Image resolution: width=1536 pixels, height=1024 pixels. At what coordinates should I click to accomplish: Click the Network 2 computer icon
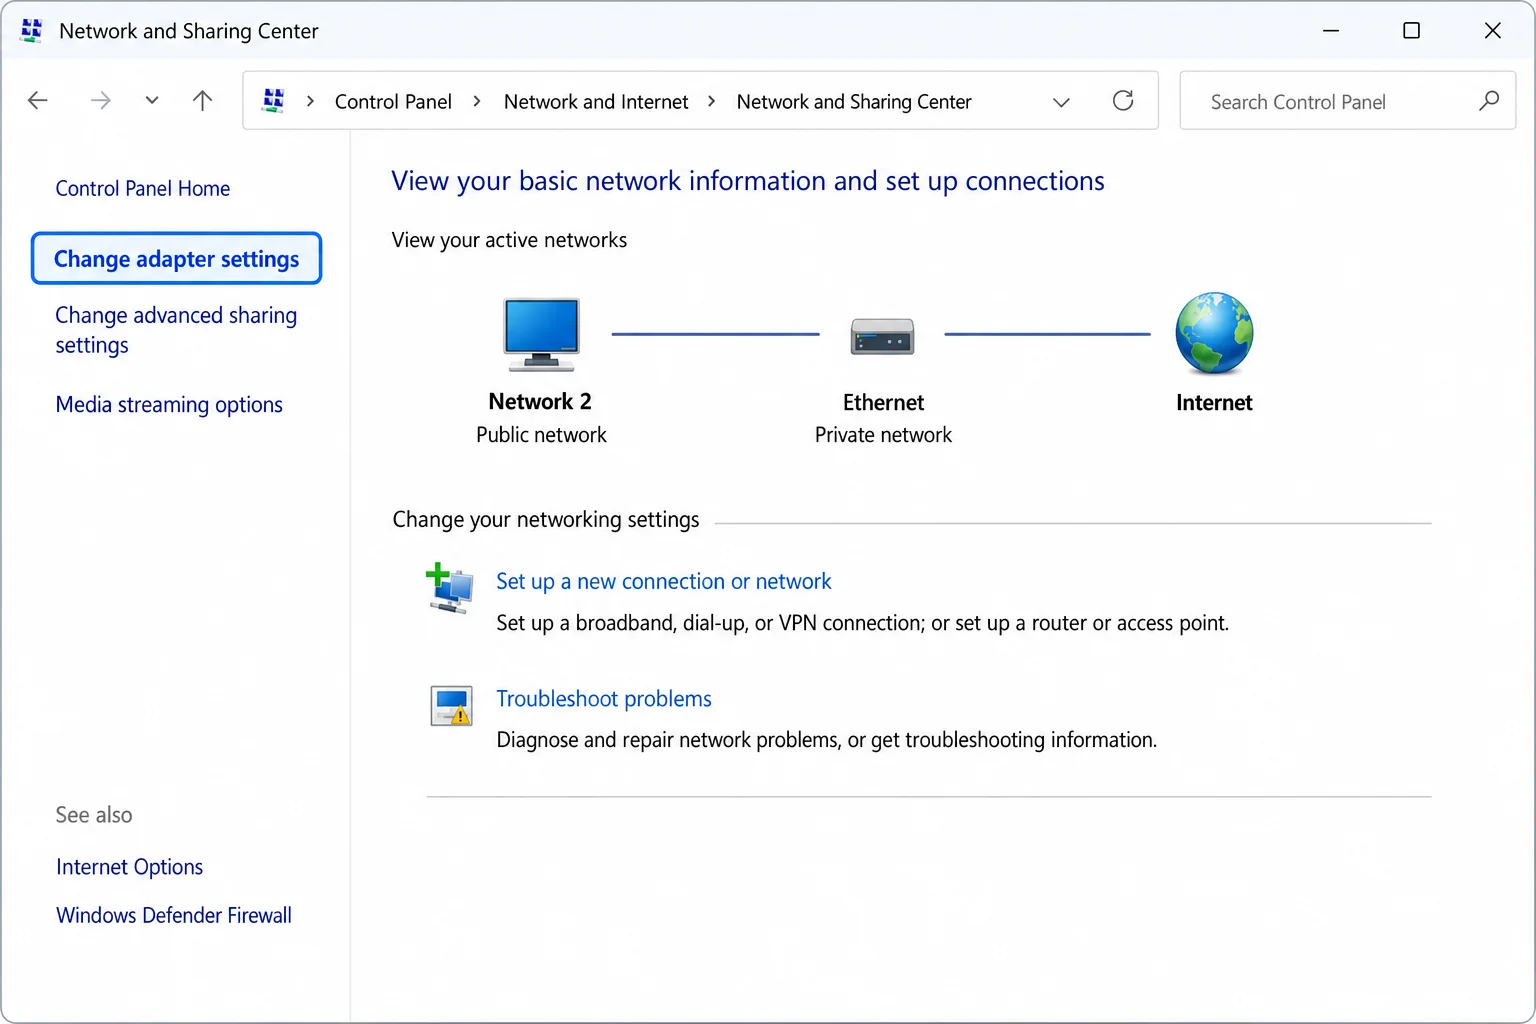coord(541,334)
